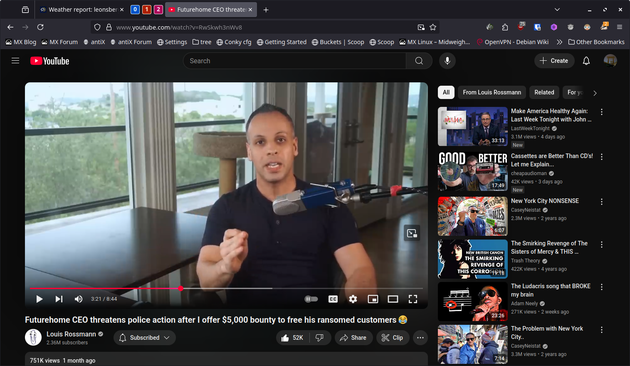630x366 pixels.
Task: Open picture-in-picture icon in address bar
Action: click(x=421, y=27)
